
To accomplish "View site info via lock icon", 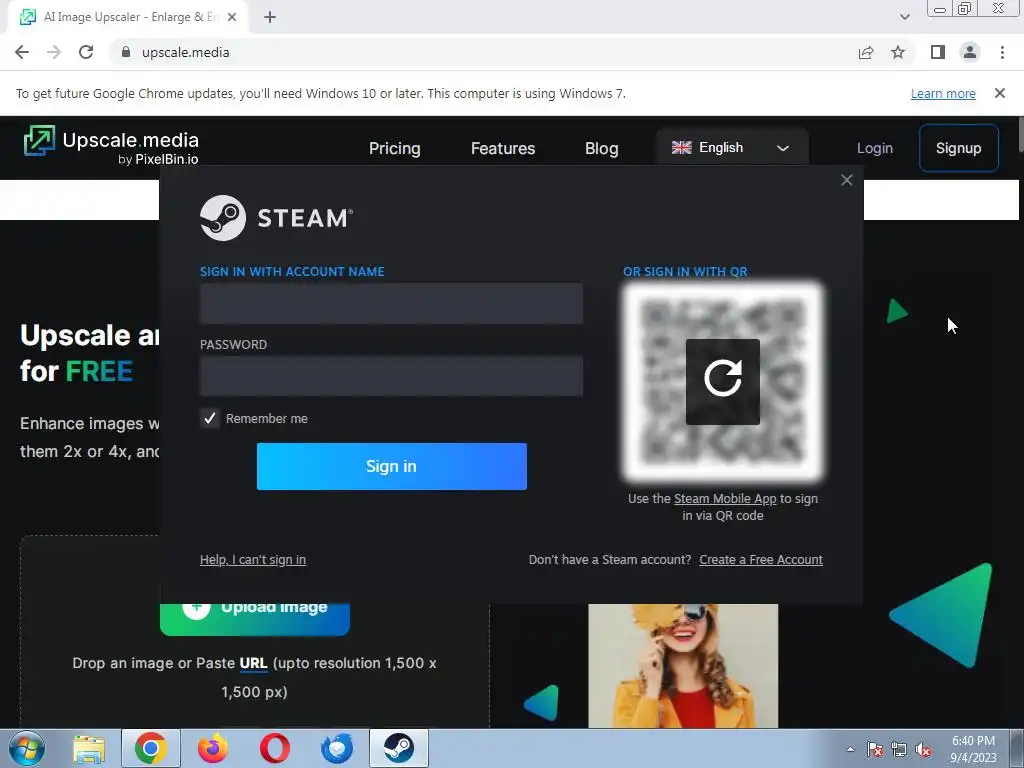I will (x=126, y=52).
